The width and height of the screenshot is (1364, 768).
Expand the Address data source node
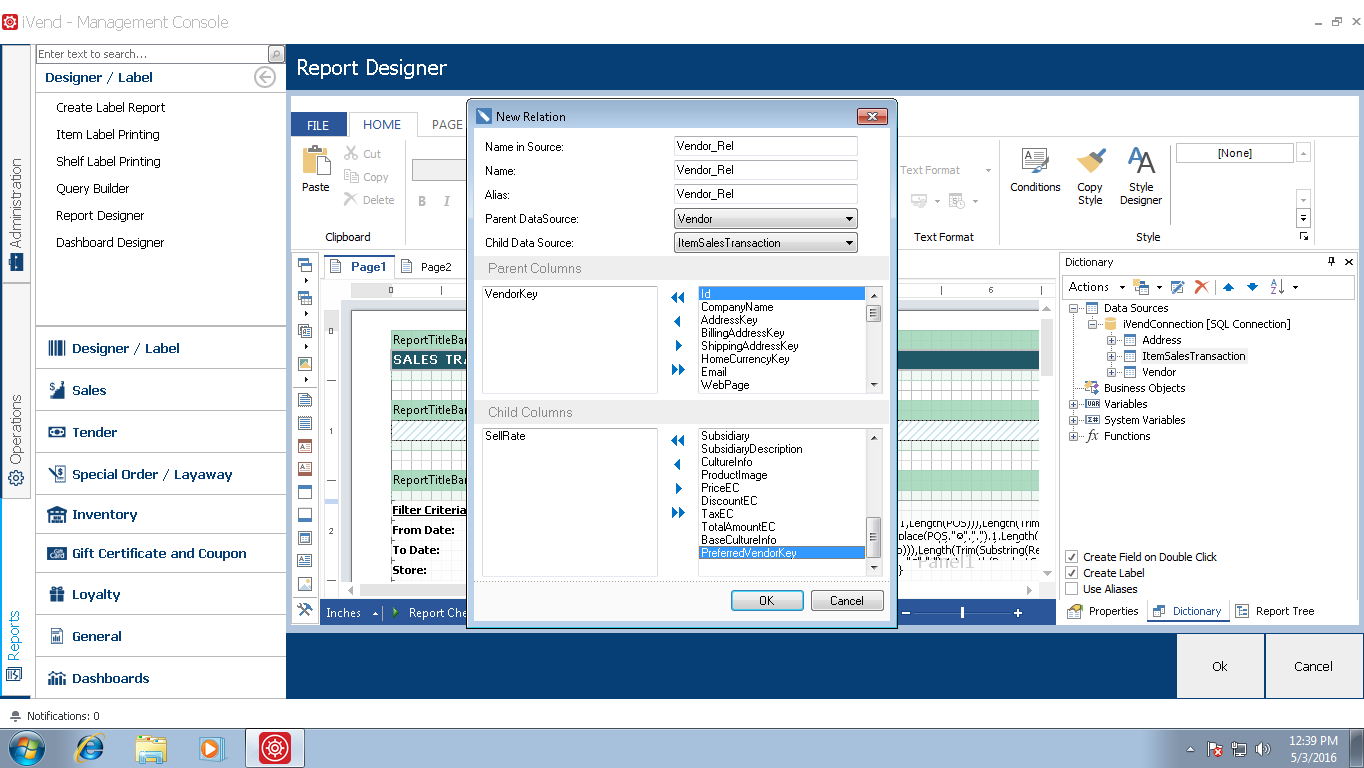[1111, 340]
